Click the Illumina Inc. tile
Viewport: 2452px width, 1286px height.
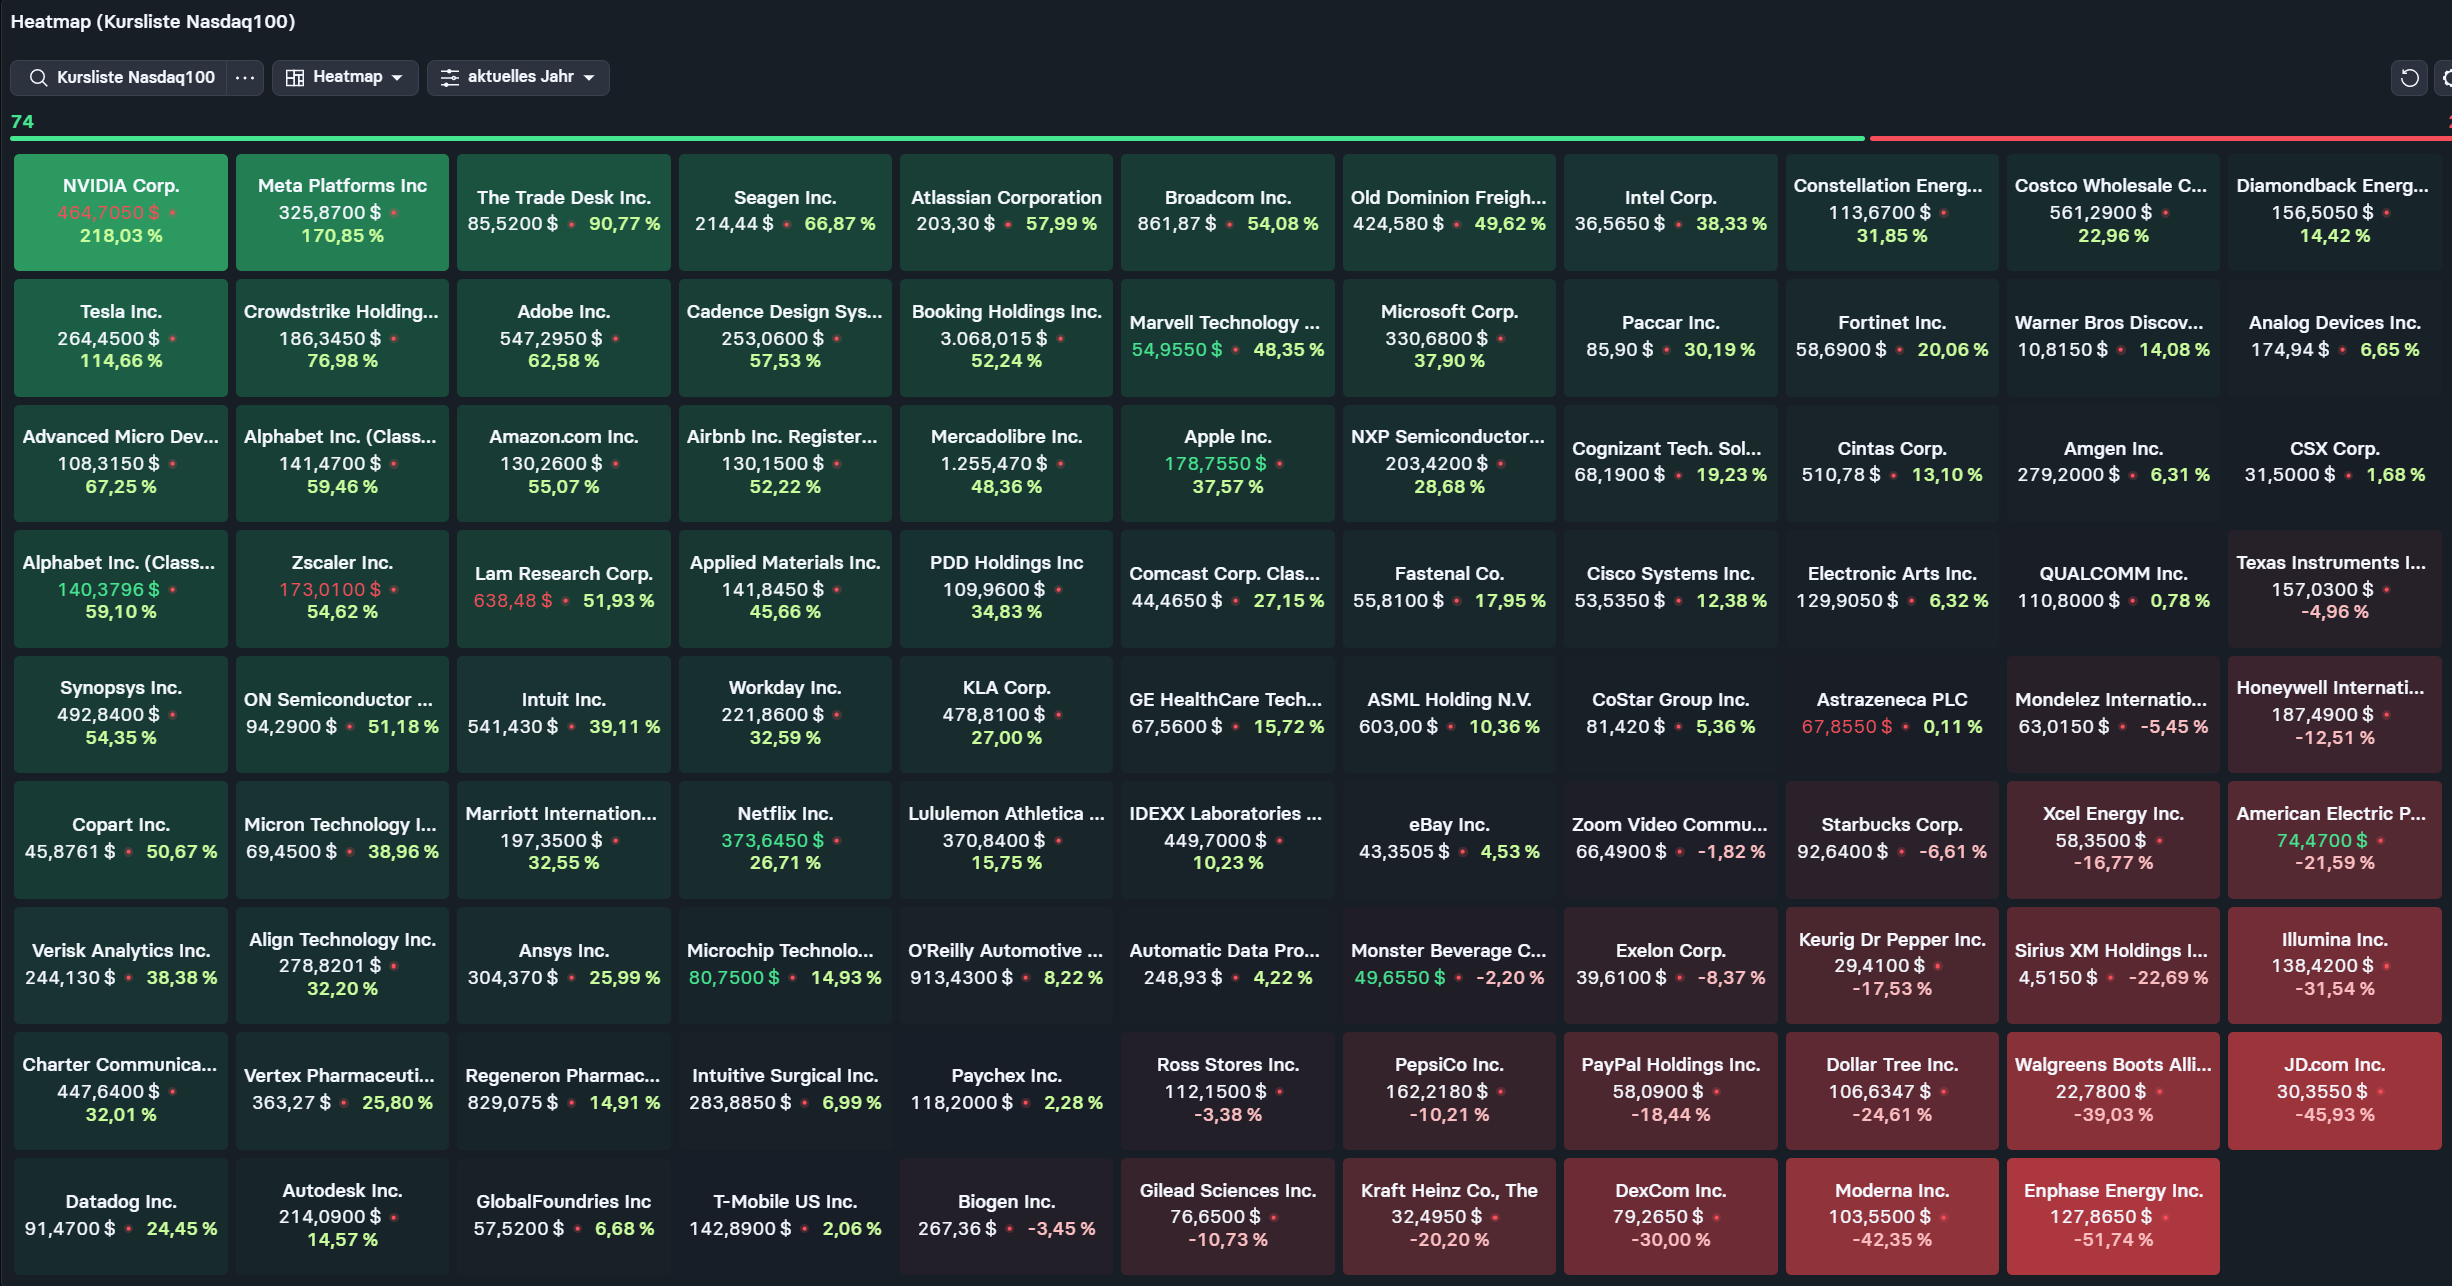2334,965
